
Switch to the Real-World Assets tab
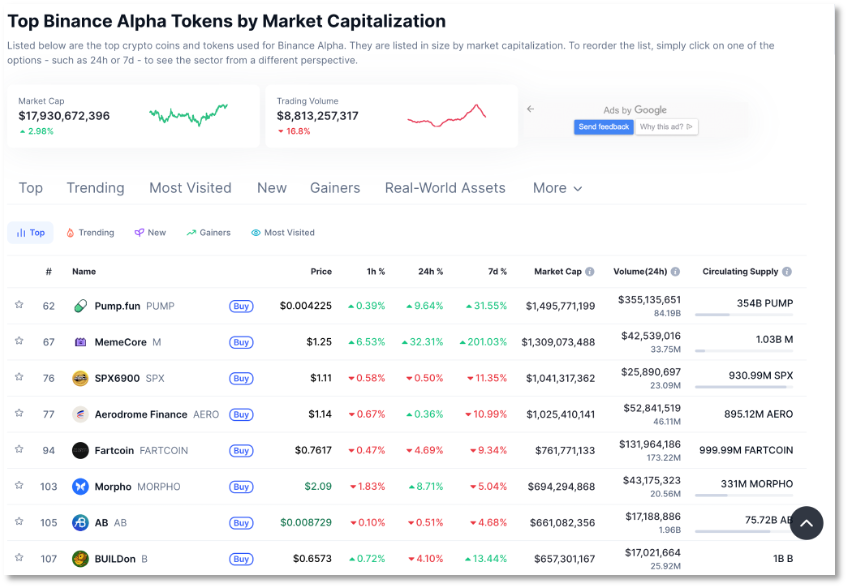444,188
